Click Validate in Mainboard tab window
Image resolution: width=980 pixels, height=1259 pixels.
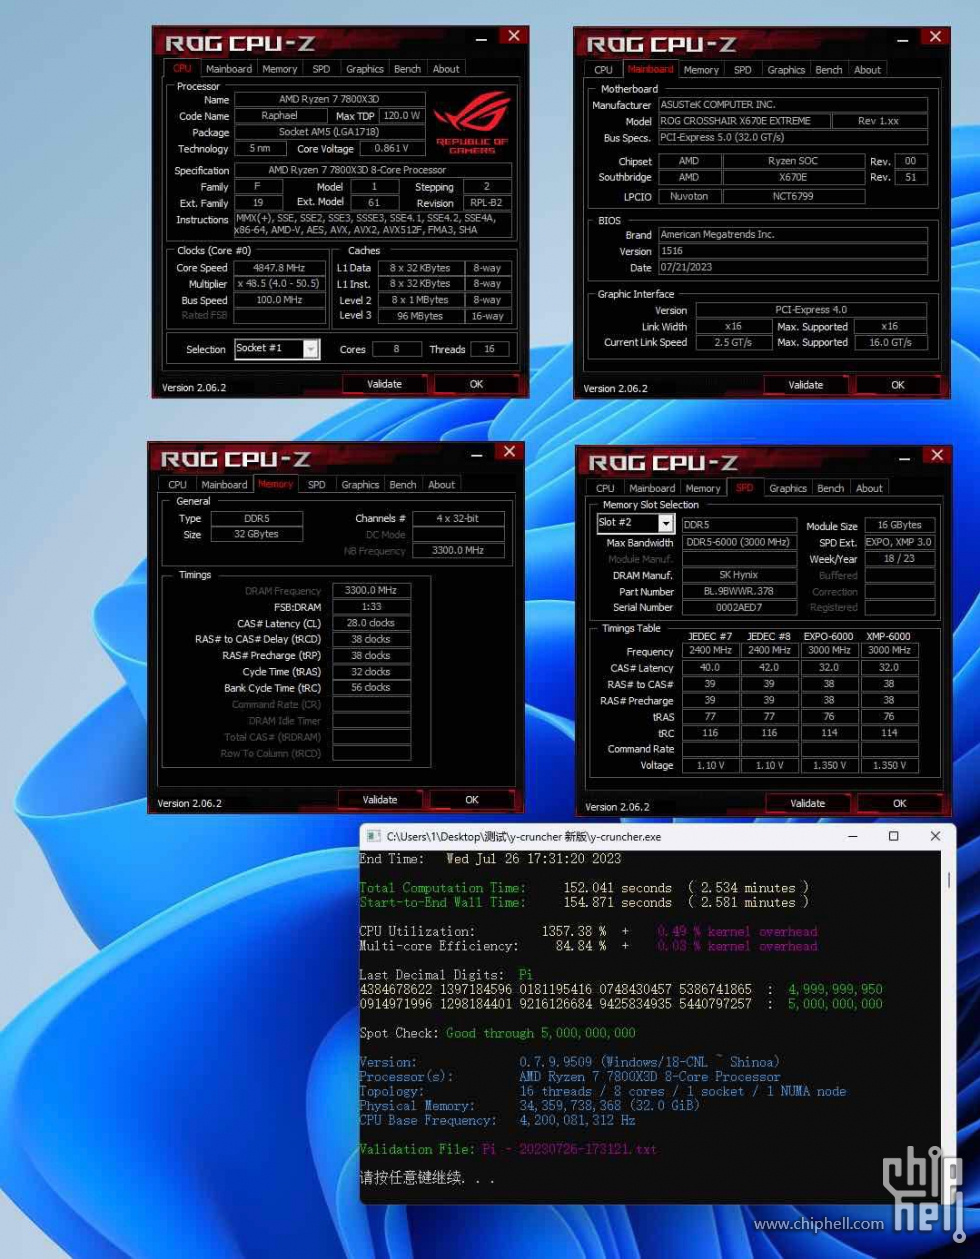click(806, 385)
